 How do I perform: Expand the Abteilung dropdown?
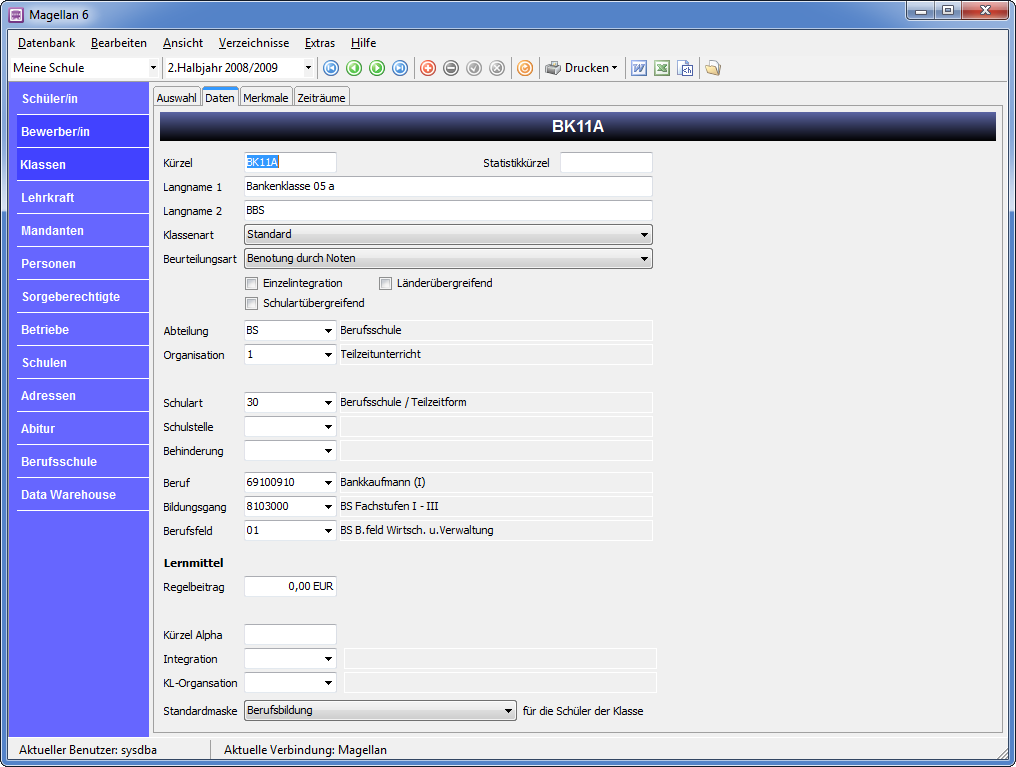tap(329, 331)
